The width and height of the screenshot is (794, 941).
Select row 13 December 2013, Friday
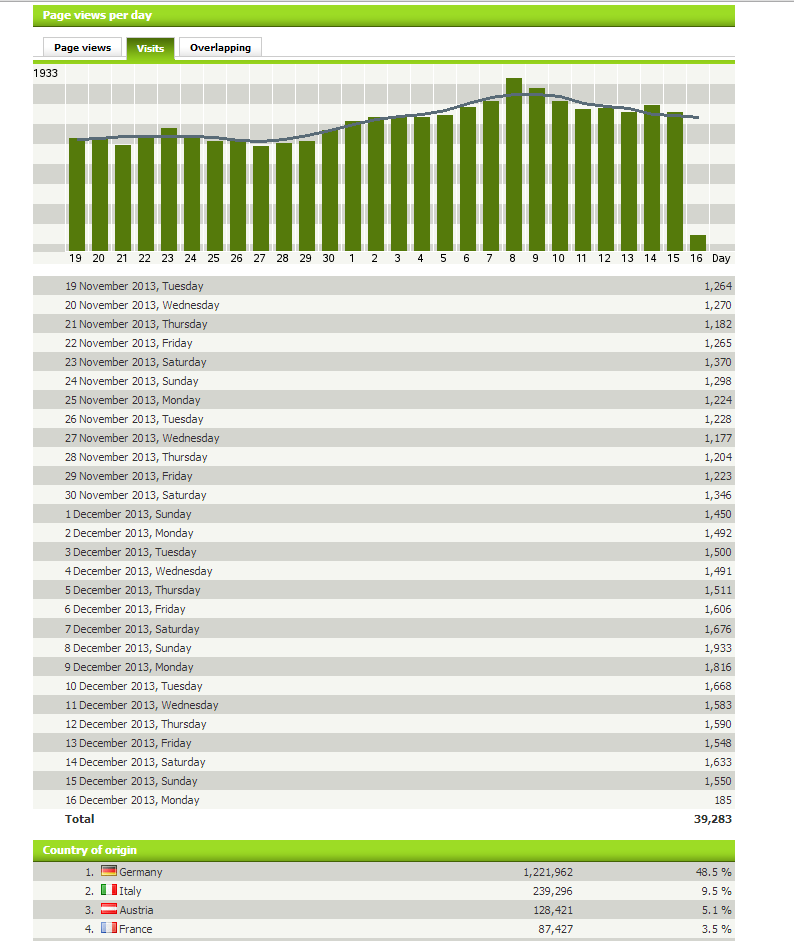[383, 743]
